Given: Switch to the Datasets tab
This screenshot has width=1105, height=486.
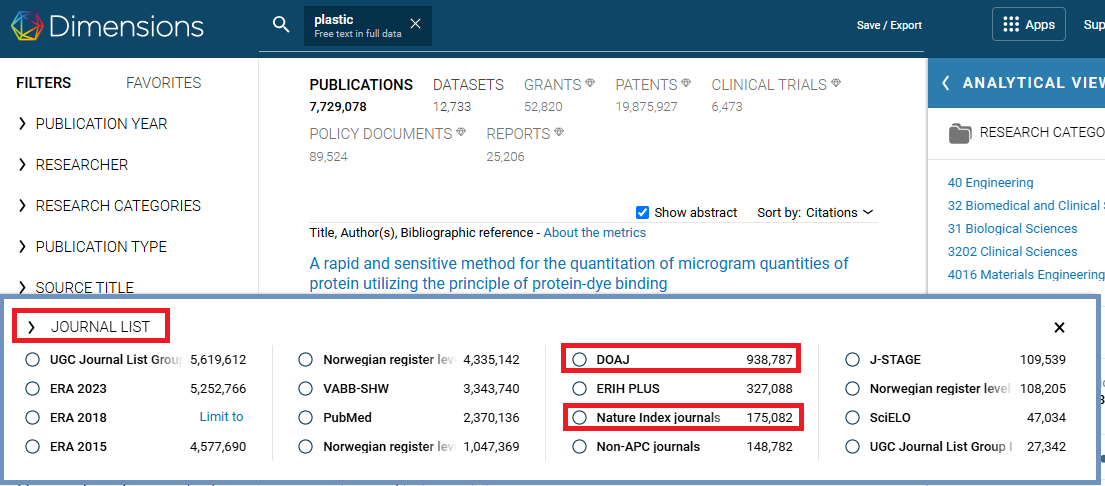Looking at the screenshot, I should [468, 85].
